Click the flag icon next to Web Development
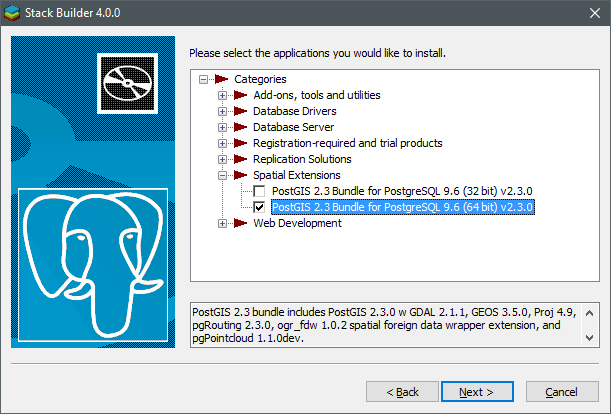The image size is (611, 414). coord(240,223)
